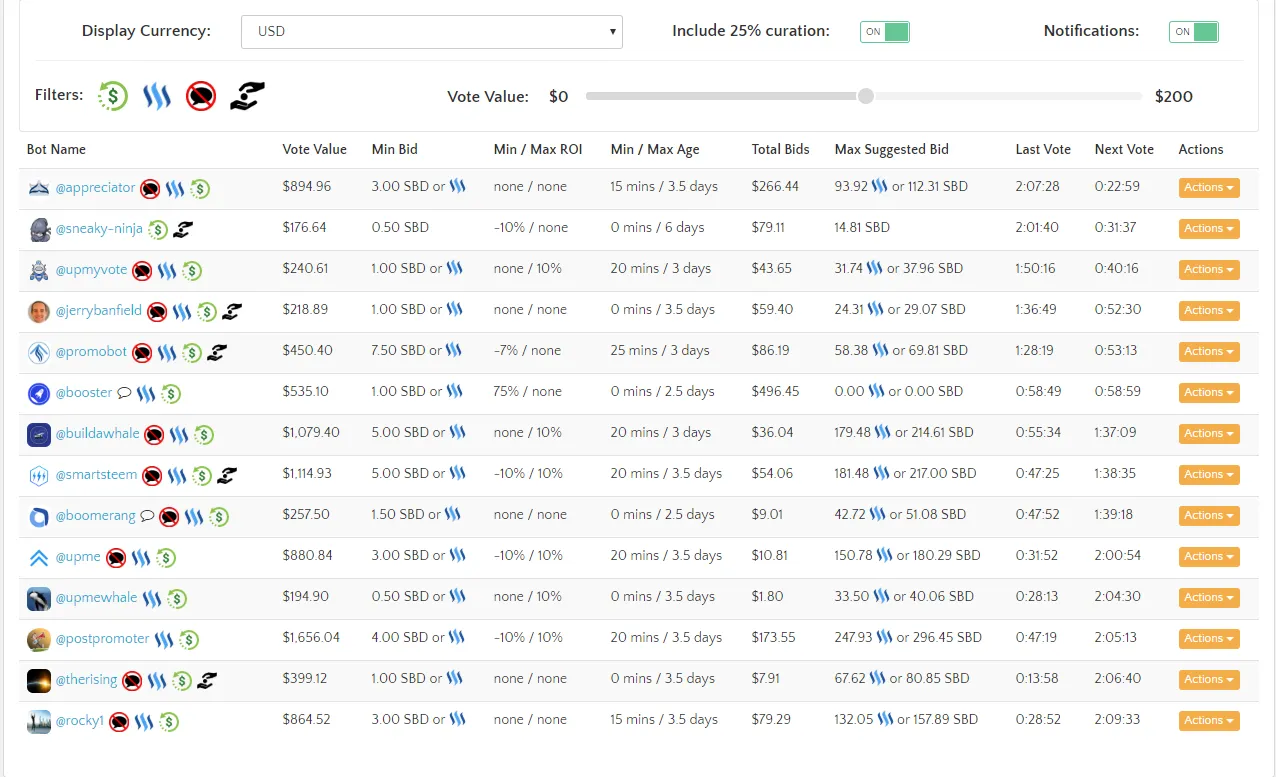1276x777 pixels.
Task: Toggle the Include 25% curation switch
Action: pyautogui.click(x=885, y=32)
